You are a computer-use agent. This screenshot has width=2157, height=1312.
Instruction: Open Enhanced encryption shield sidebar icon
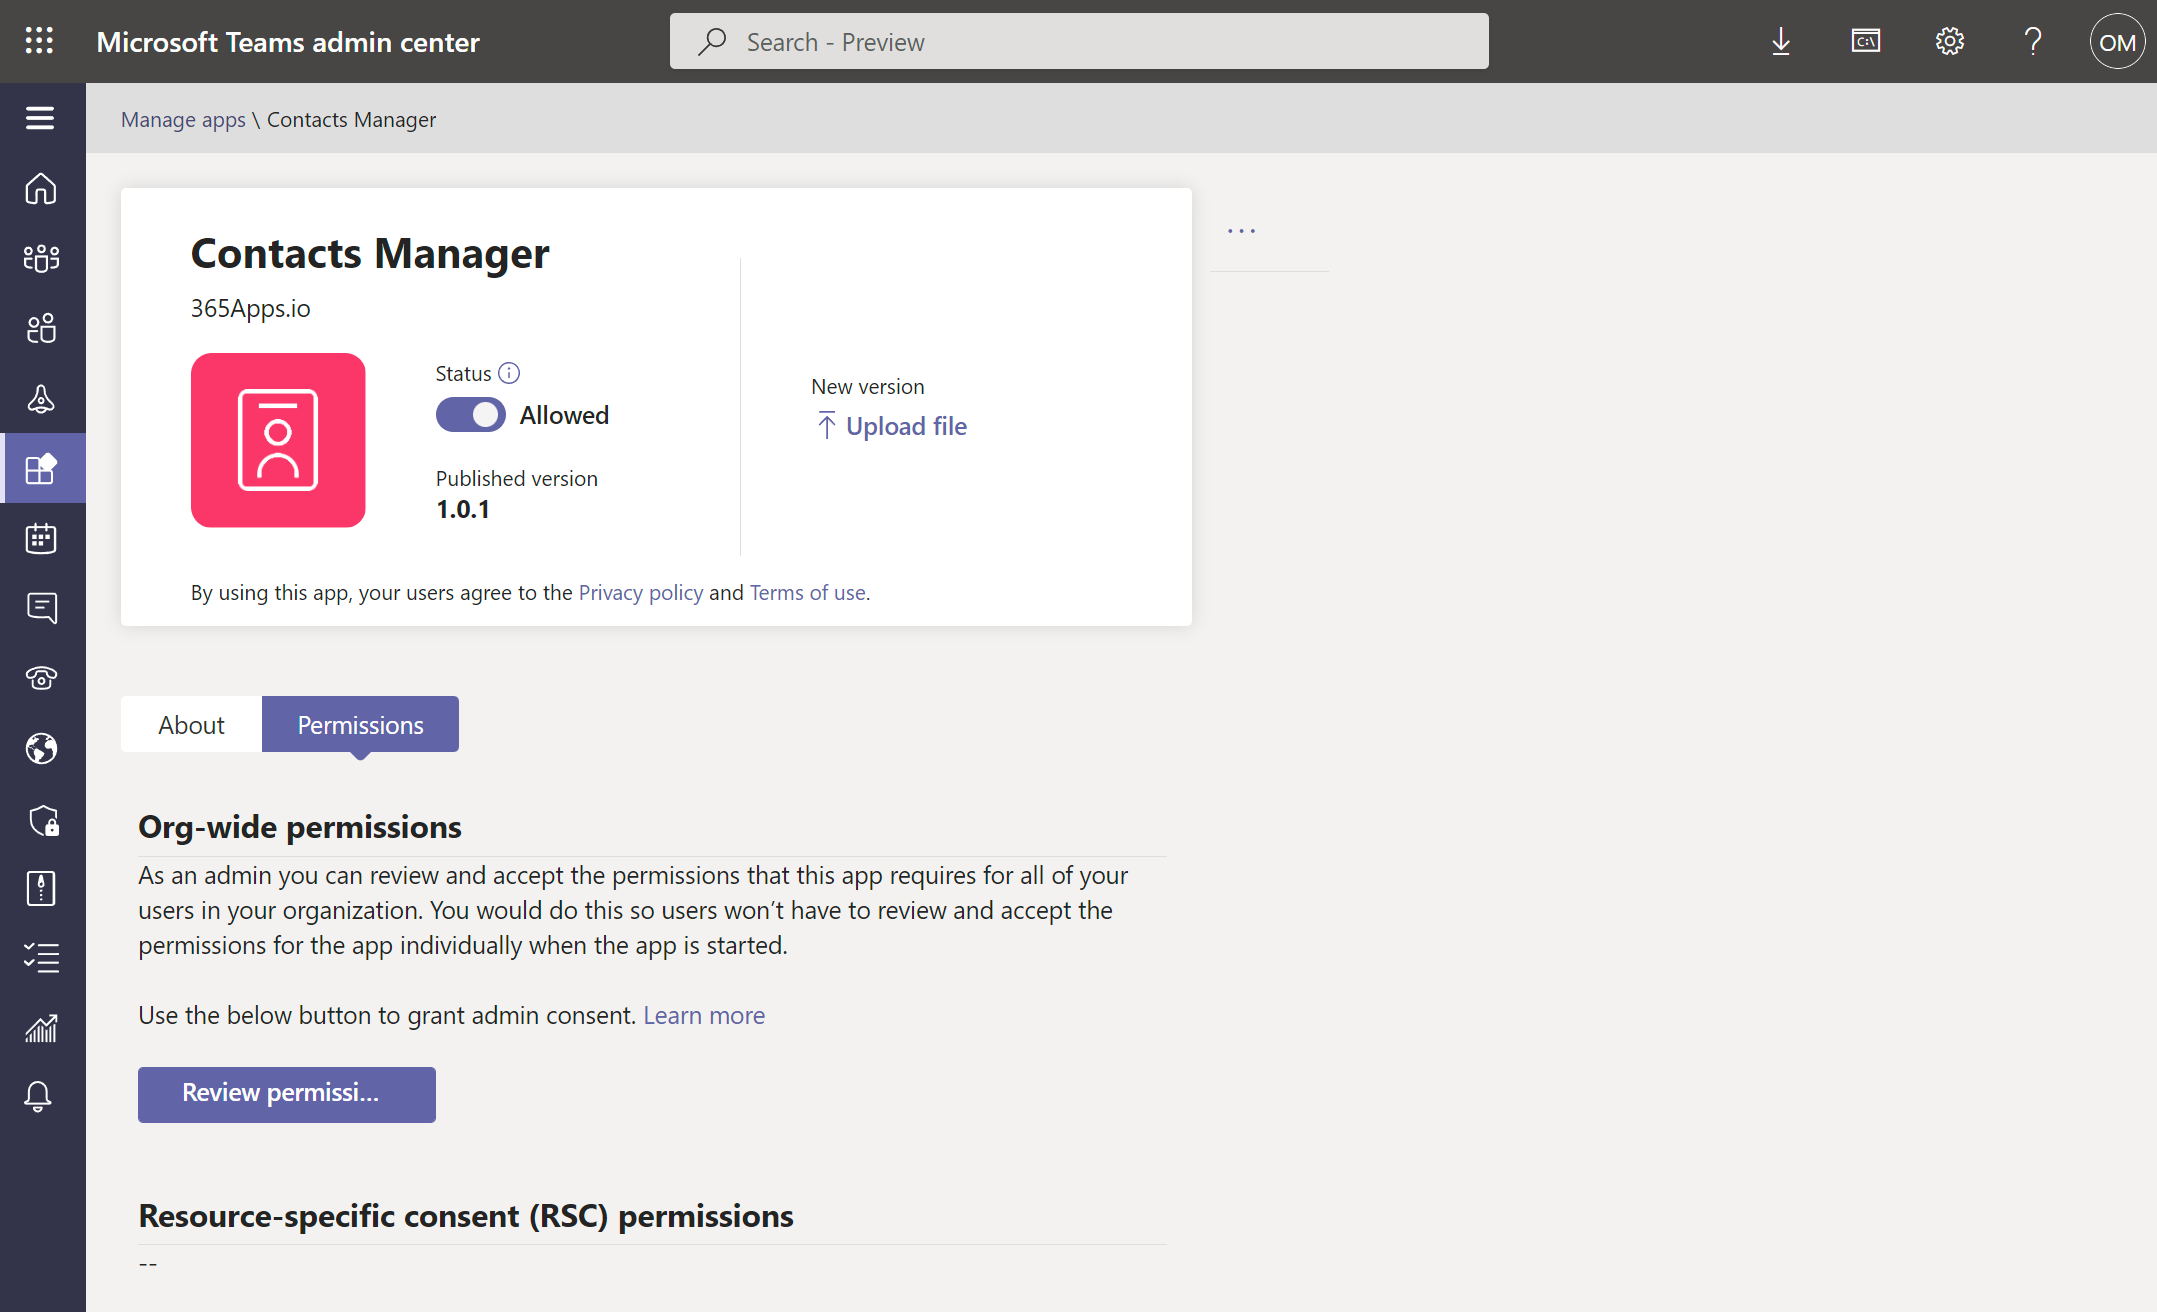click(43, 820)
